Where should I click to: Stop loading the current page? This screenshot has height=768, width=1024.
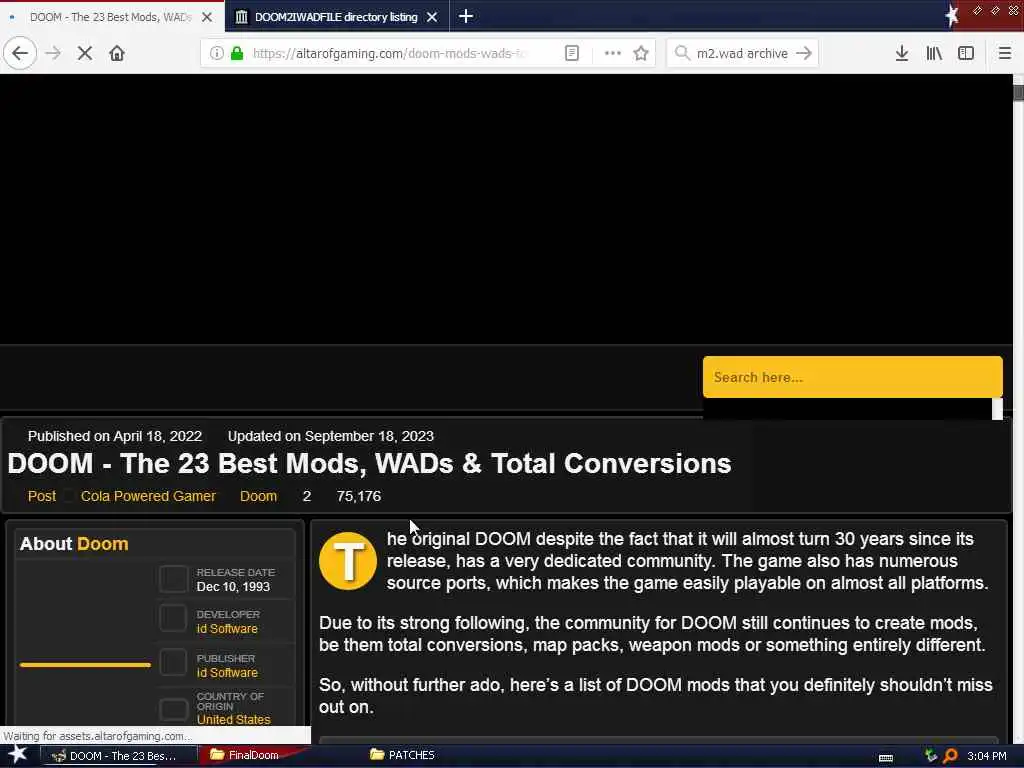tap(85, 53)
